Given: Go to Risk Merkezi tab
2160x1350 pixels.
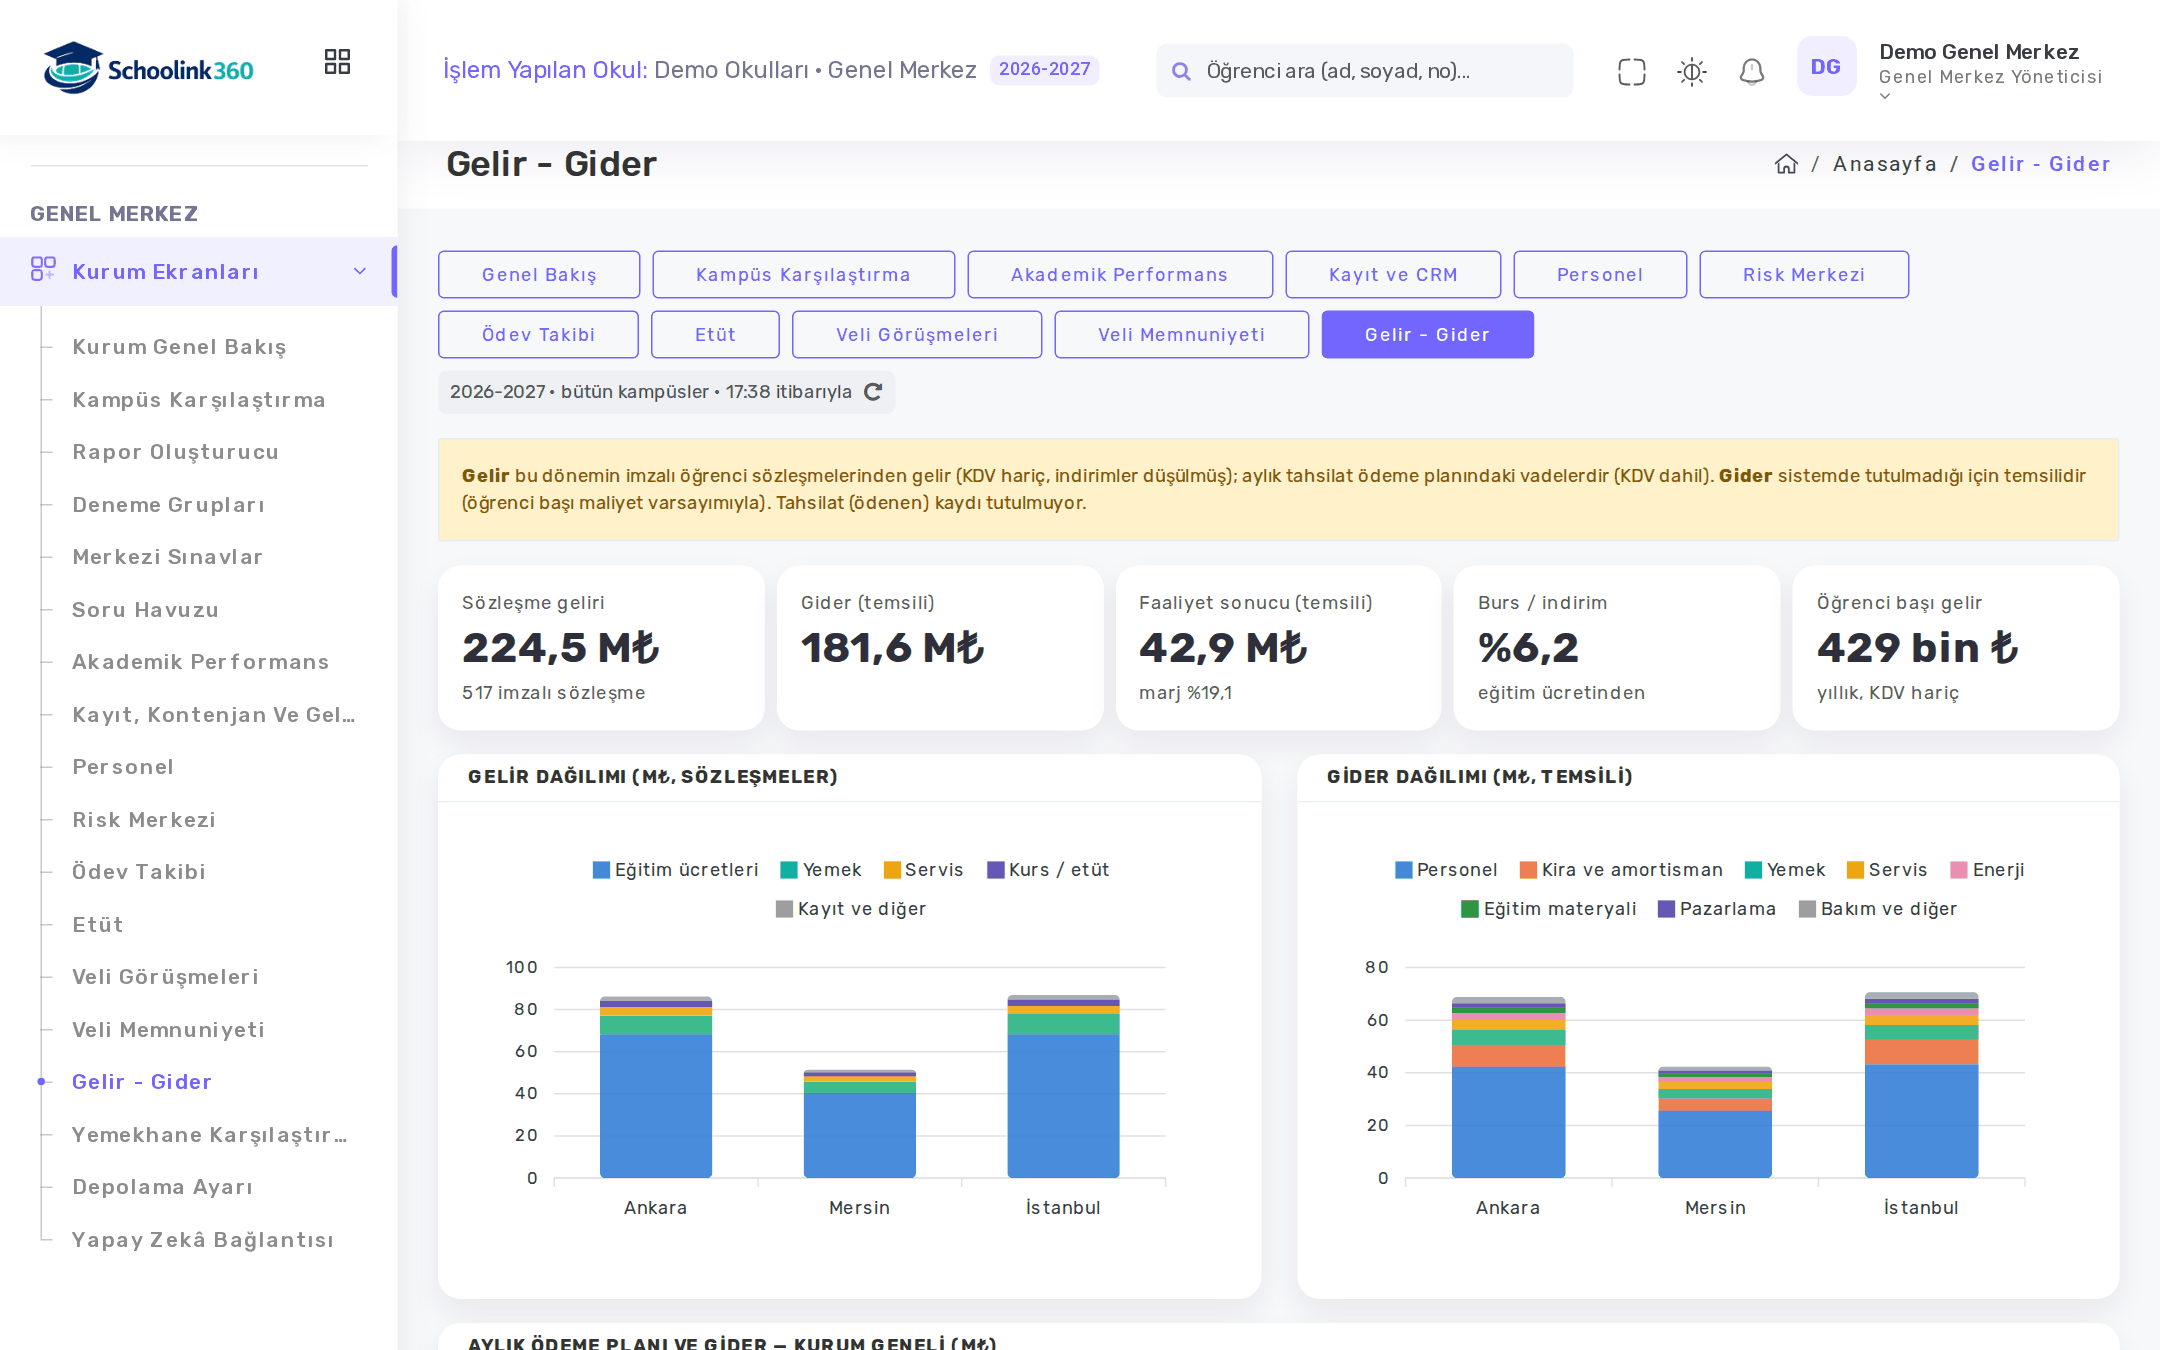Looking at the screenshot, I should 1803,274.
